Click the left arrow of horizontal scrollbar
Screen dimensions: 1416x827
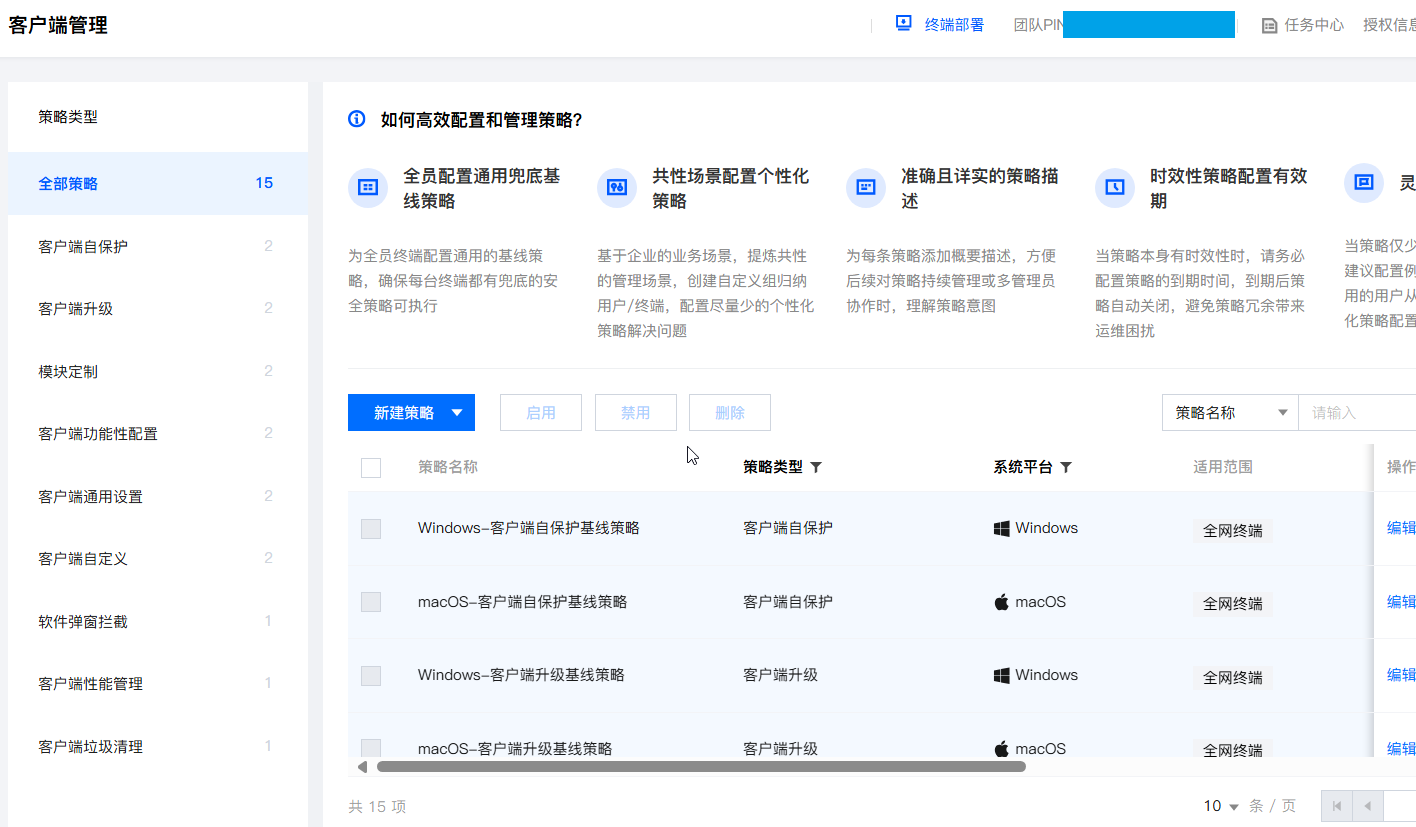(362, 767)
